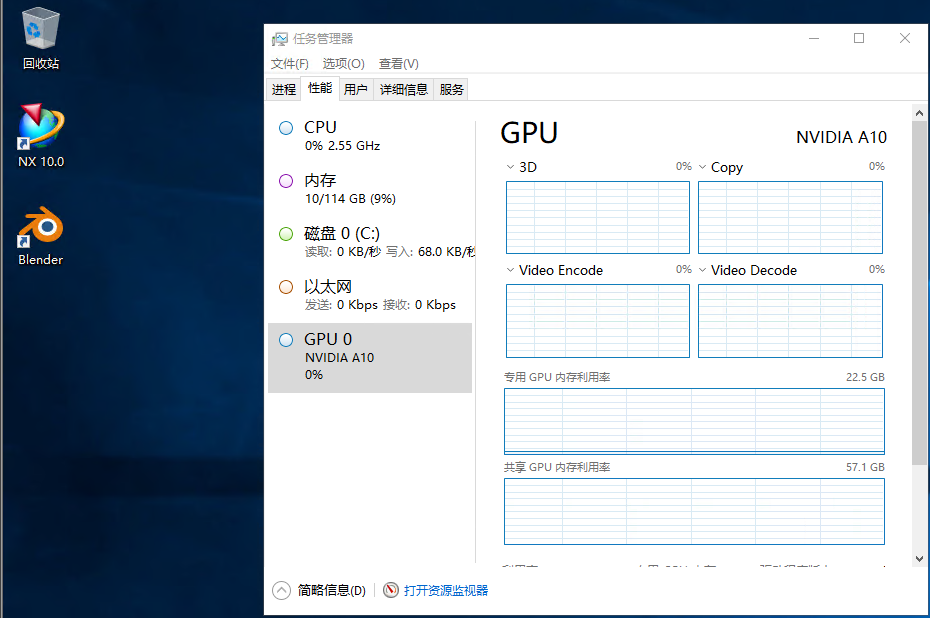Select 以太网 network entry
Screen dimensions: 930x618
(370, 295)
